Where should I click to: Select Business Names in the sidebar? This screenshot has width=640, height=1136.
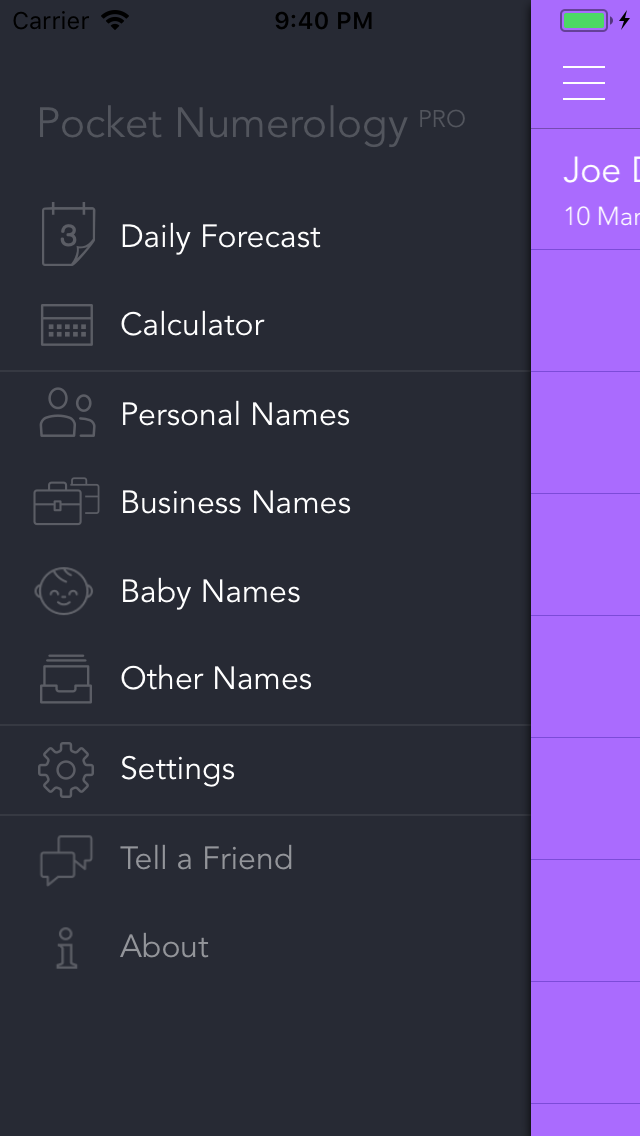click(236, 502)
